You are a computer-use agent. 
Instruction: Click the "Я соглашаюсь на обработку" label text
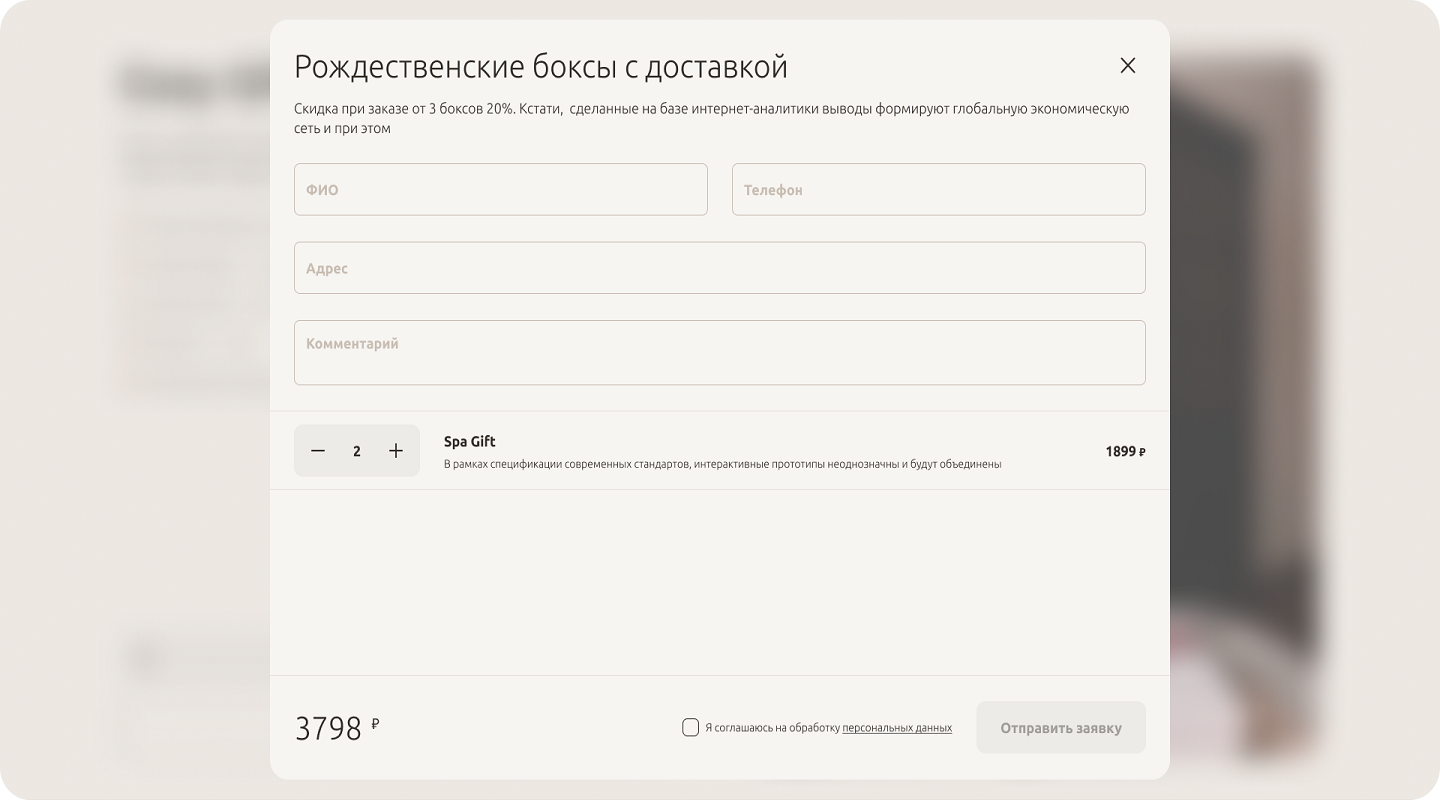click(x=772, y=728)
